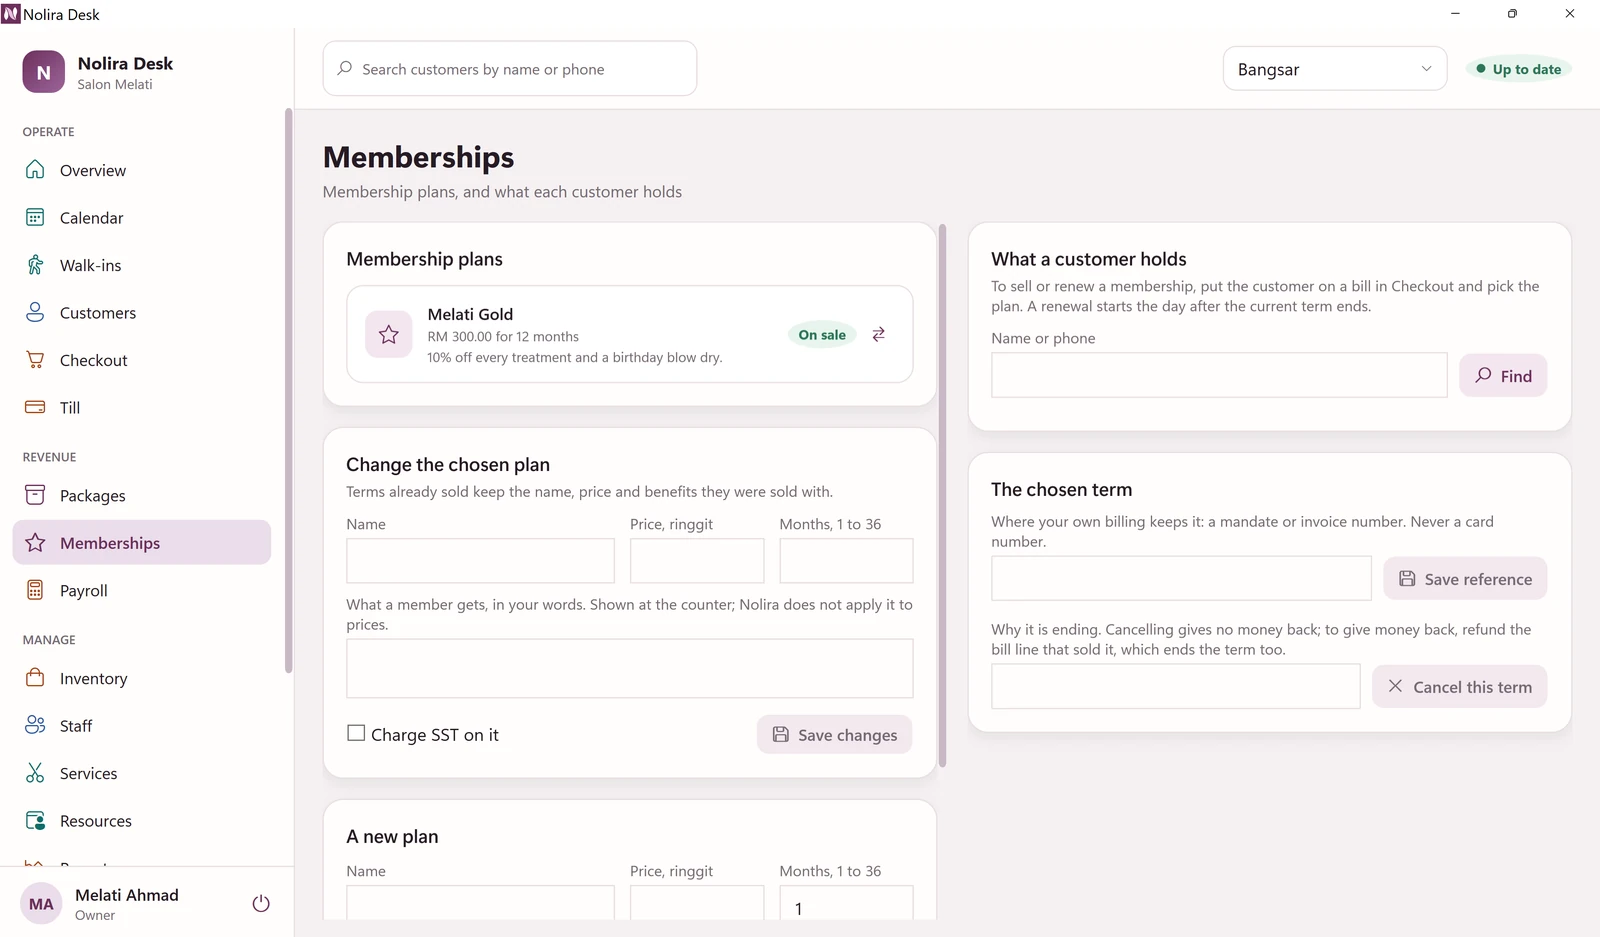Open the Calendar section
This screenshot has height=937, width=1600.
[x=141, y=218]
